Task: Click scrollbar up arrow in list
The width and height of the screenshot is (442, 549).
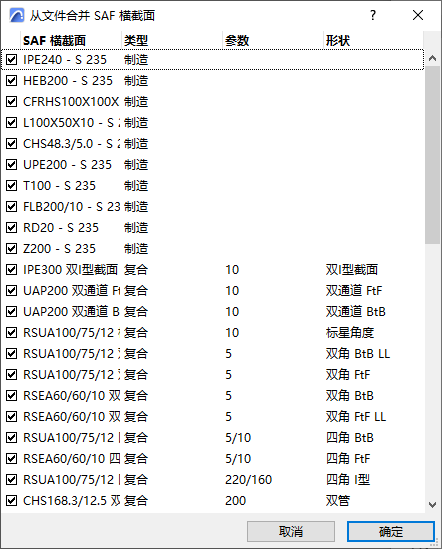Action: pos(433,58)
